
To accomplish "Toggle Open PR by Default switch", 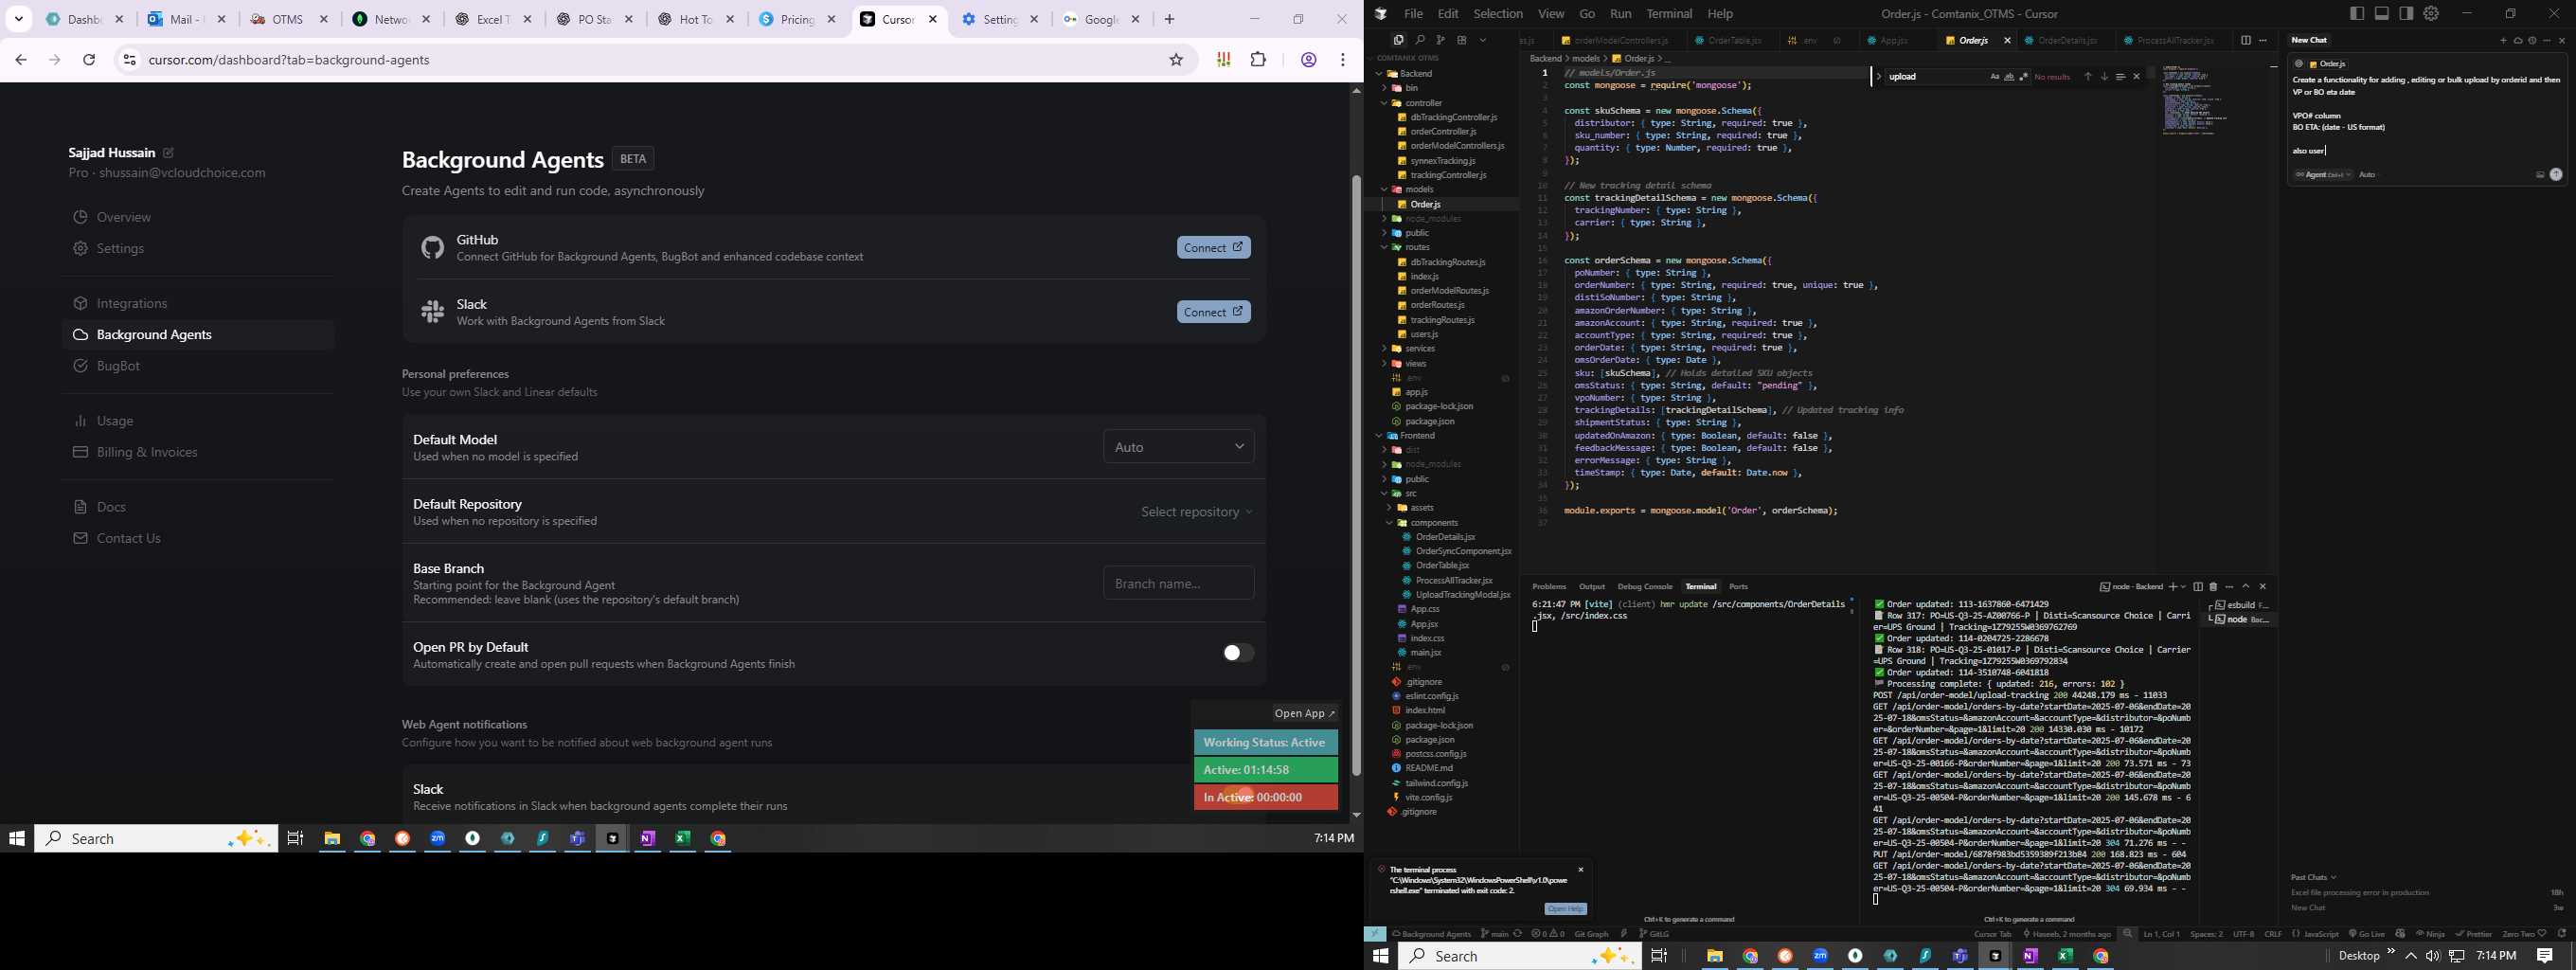I will [x=1237, y=653].
